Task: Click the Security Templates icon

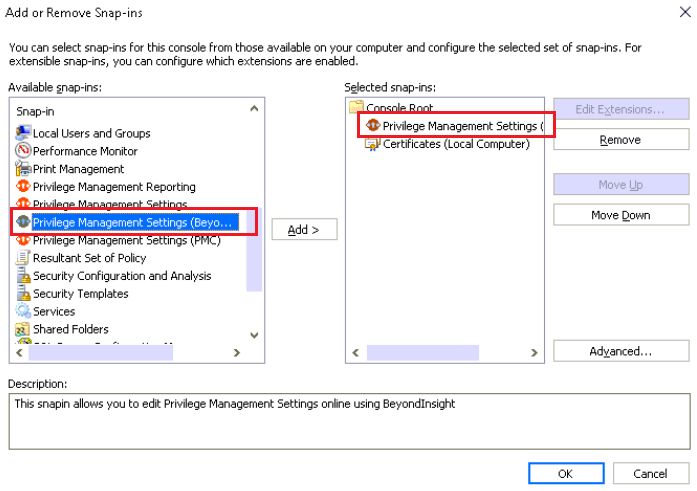Action: (x=23, y=293)
